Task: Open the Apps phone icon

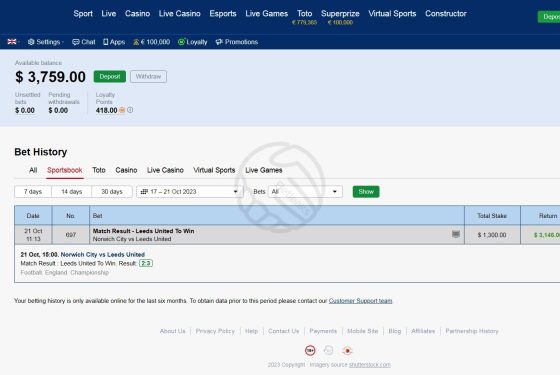Action: tap(105, 42)
